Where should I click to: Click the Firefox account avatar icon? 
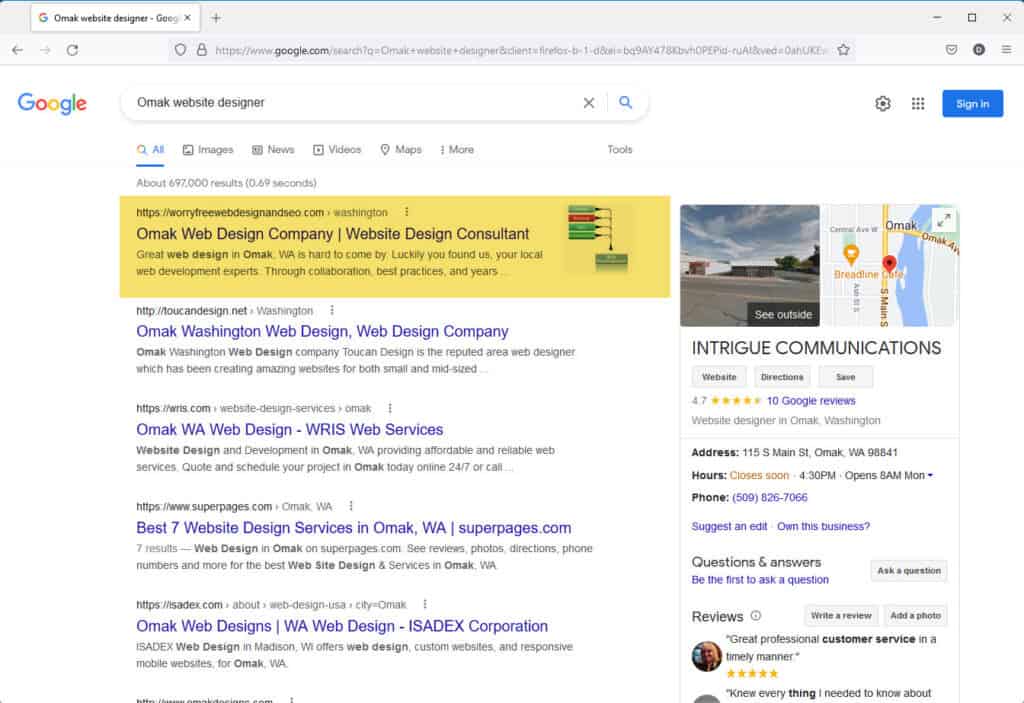[x=978, y=50]
